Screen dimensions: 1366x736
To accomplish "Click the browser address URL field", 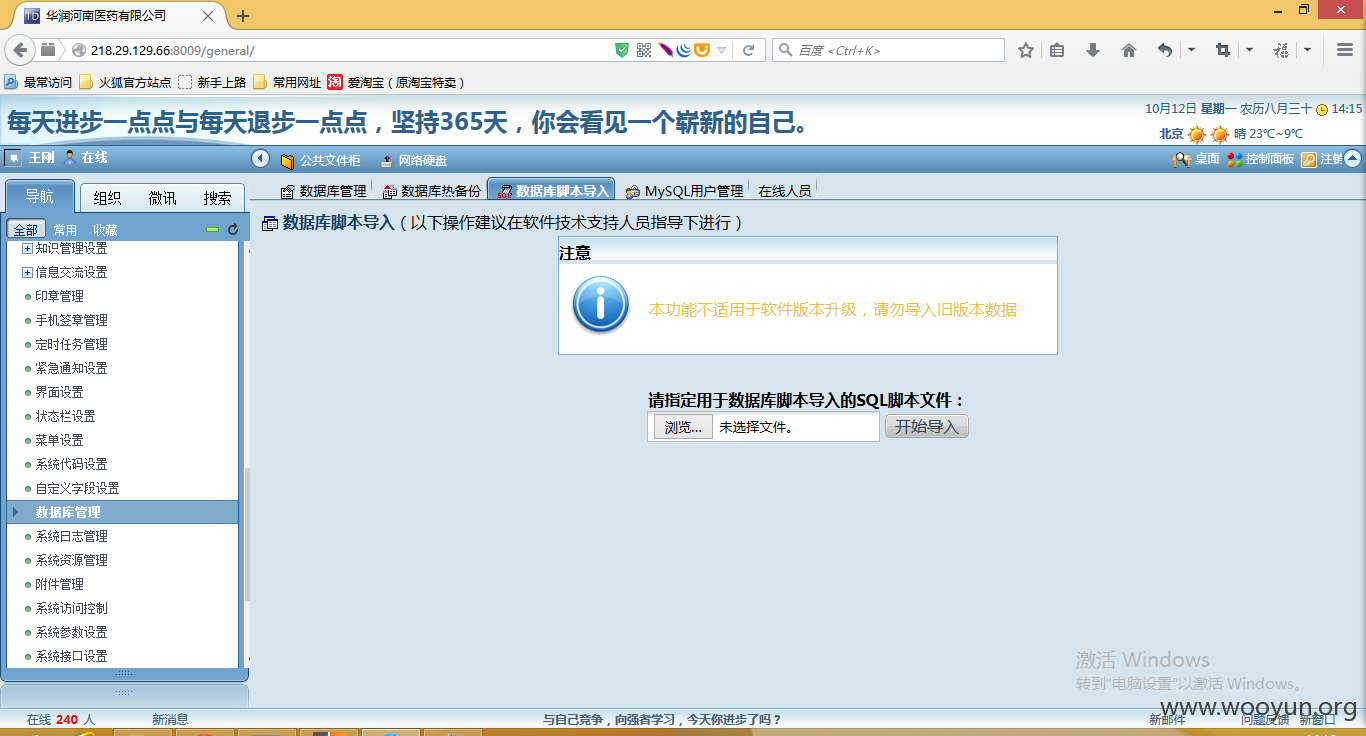I will [x=350, y=50].
